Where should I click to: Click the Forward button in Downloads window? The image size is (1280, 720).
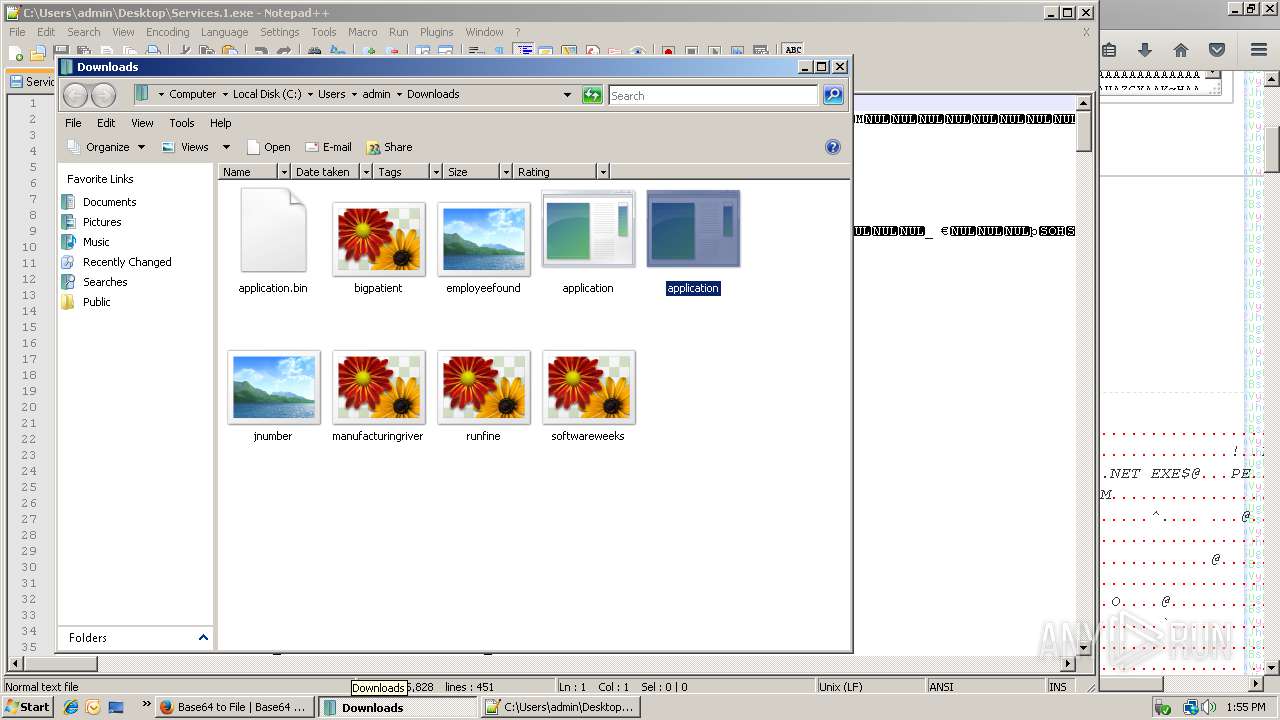[103, 95]
